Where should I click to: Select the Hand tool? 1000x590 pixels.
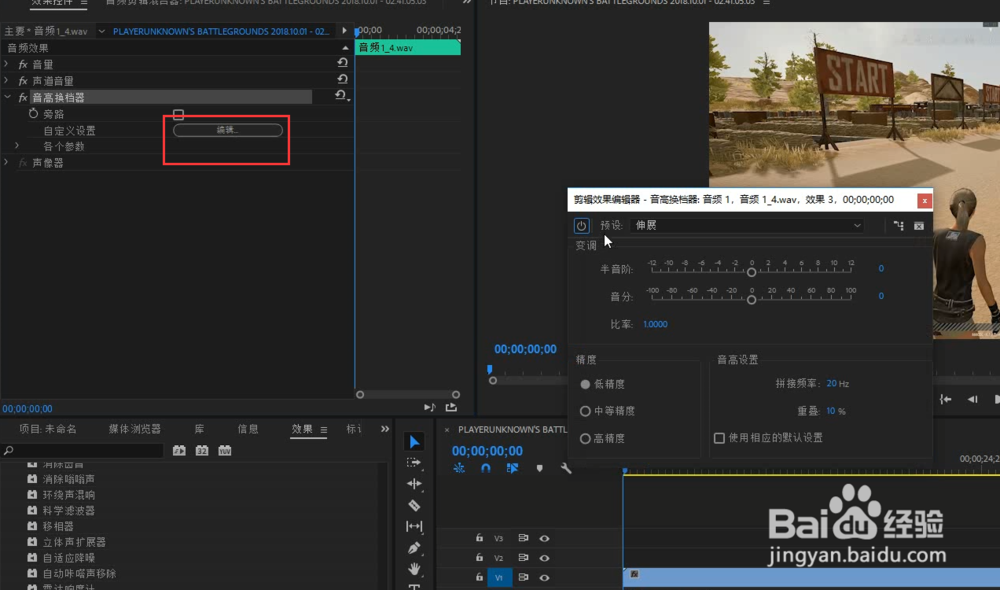(414, 568)
